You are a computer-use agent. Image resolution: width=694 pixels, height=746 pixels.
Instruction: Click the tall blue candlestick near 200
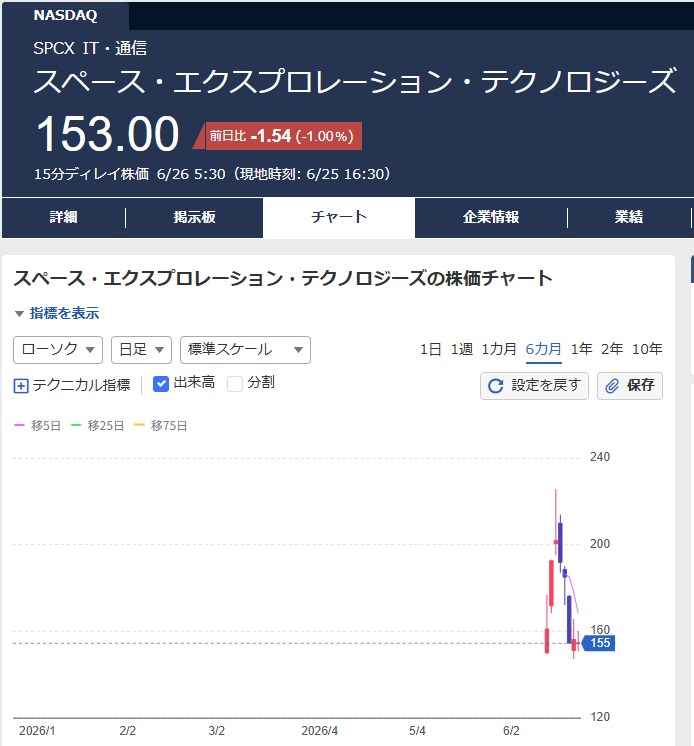pos(560,542)
